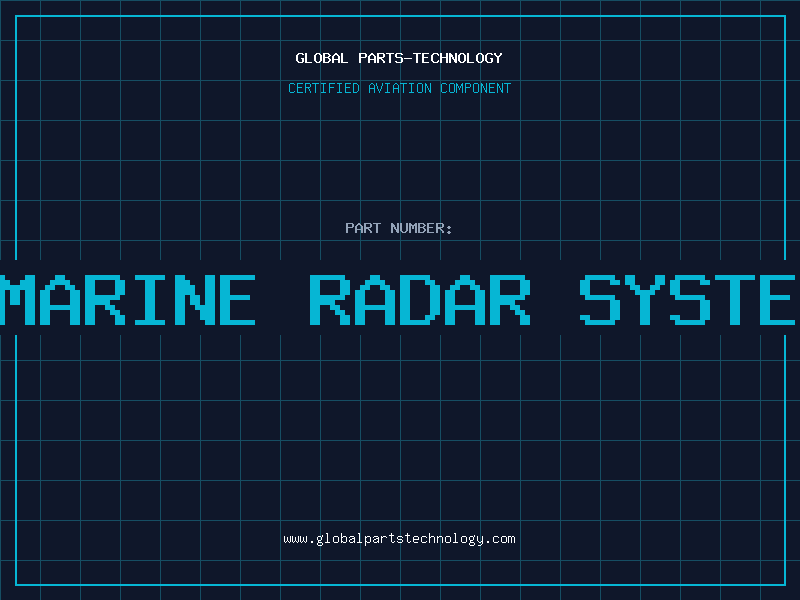
Task: Select the PARTS-TECHNOLOGY text in the header
Action: pyautogui.click(x=429, y=59)
